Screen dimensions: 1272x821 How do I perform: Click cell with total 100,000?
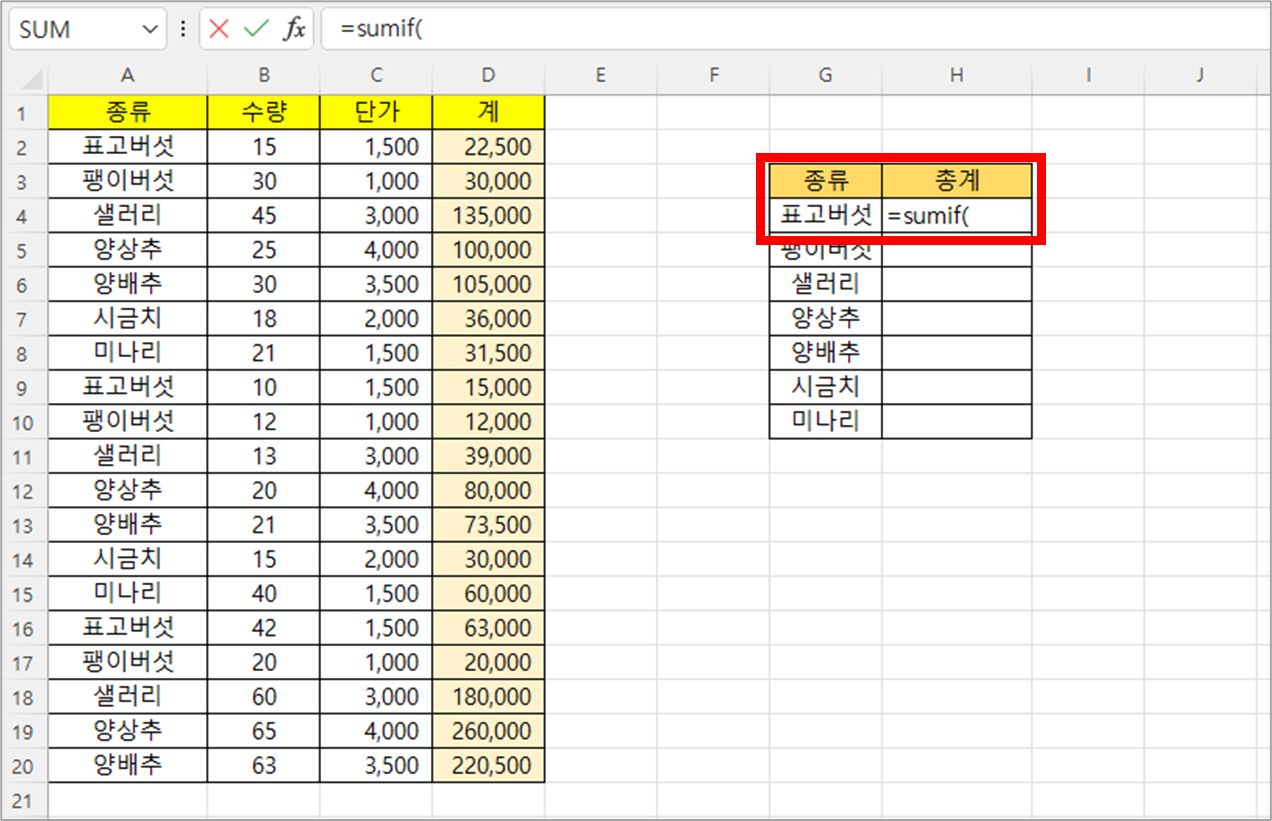coord(488,250)
